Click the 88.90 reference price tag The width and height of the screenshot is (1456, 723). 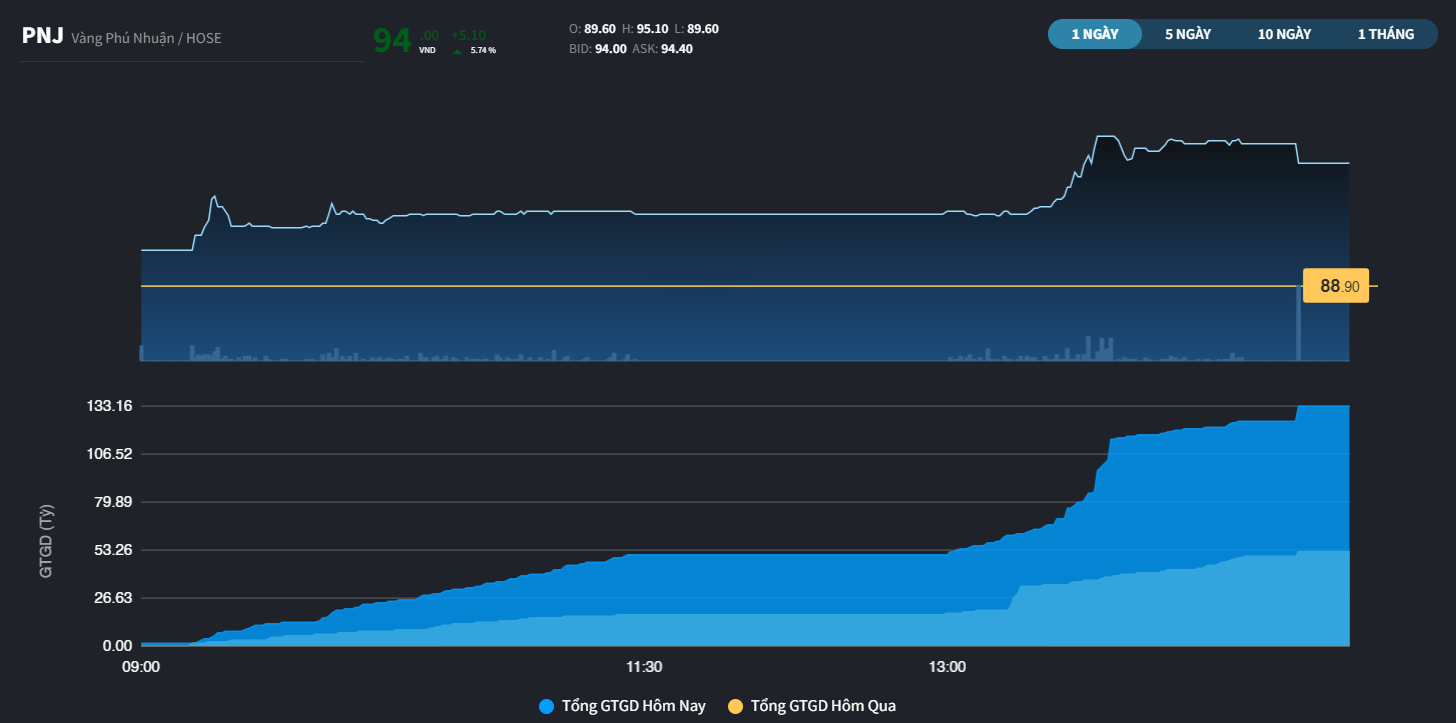(x=1336, y=287)
